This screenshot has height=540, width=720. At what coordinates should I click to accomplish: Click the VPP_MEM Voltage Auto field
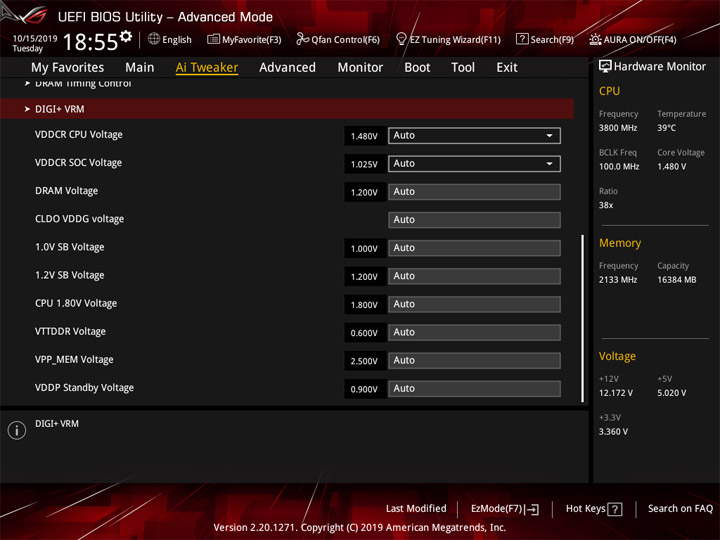(x=474, y=360)
